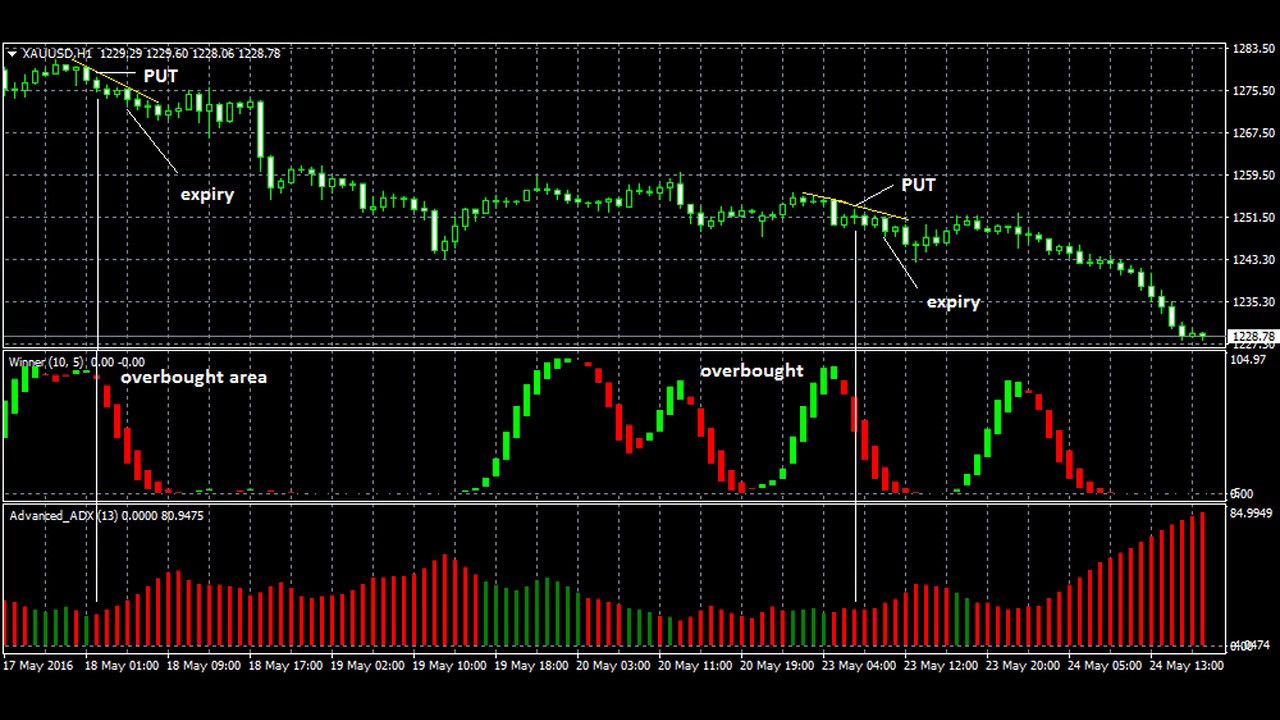Click the 1243.30 price axis label
This screenshot has width=1280, height=720.
click(x=1253, y=259)
